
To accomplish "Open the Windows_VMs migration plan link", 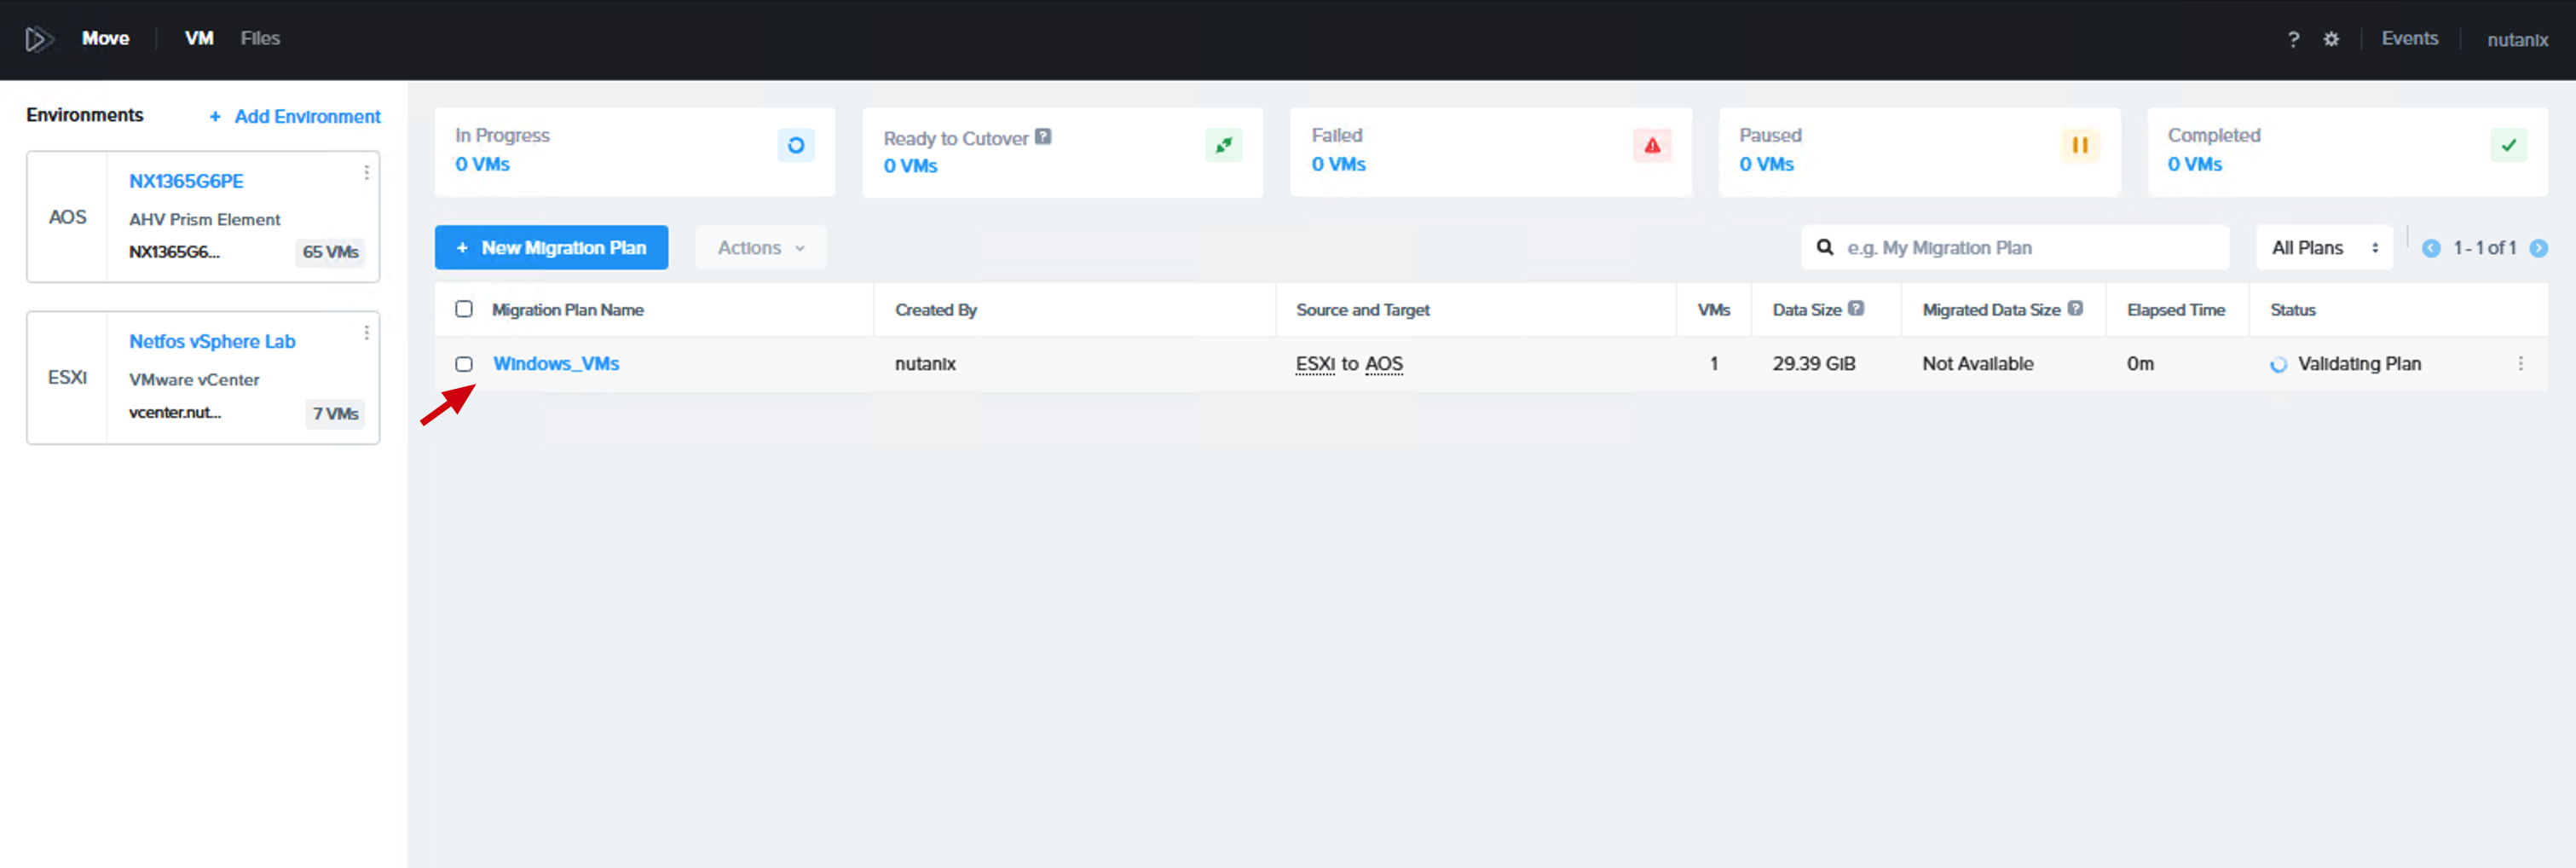I will tap(556, 364).
